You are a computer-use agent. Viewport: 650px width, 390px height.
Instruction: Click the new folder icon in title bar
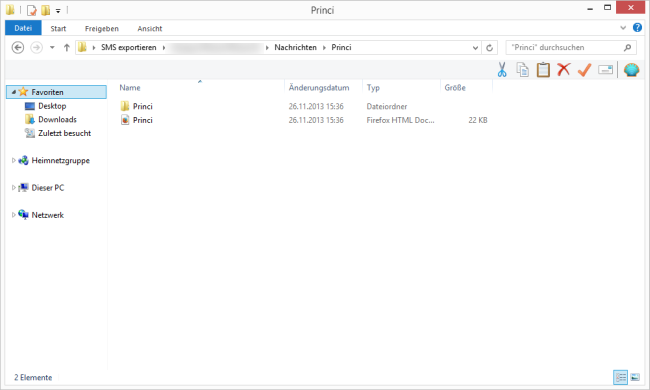point(46,10)
